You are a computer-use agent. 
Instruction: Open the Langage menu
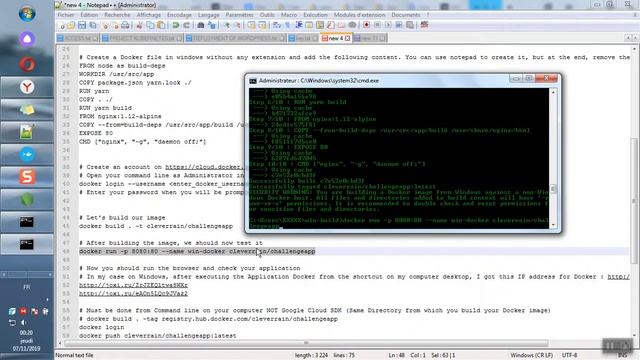coord(209,15)
